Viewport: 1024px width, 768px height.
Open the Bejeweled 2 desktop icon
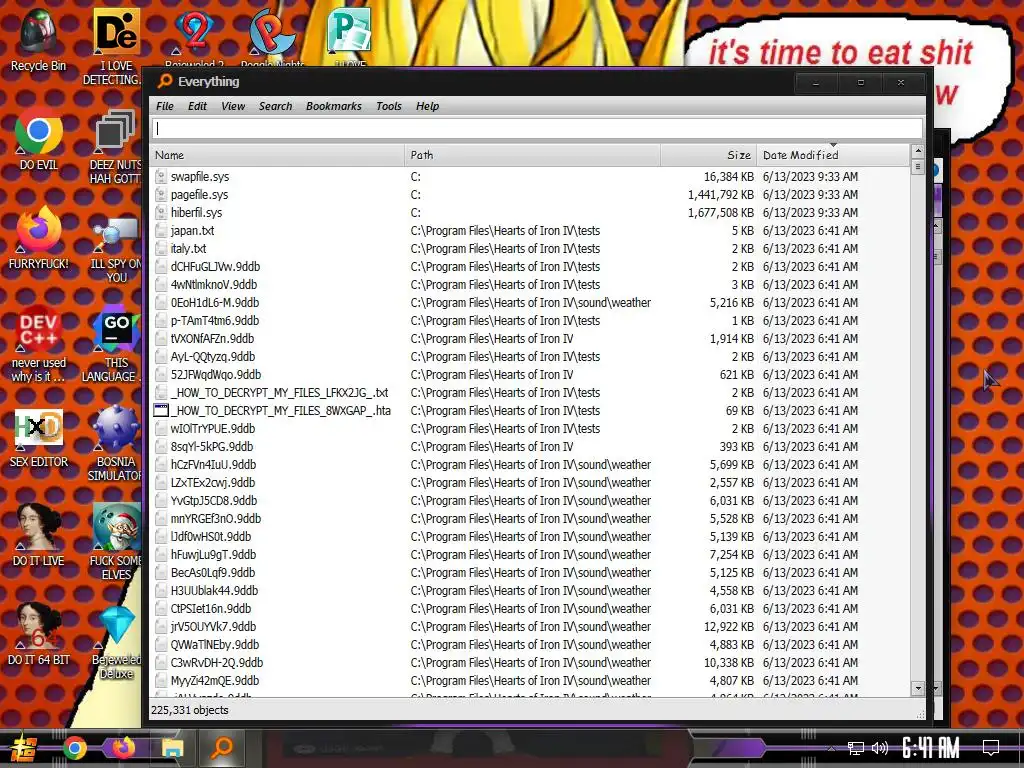(x=194, y=37)
